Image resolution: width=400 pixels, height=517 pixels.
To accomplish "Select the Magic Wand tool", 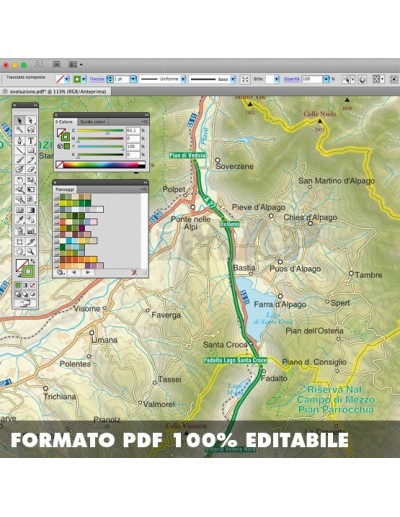I will 20,130.
